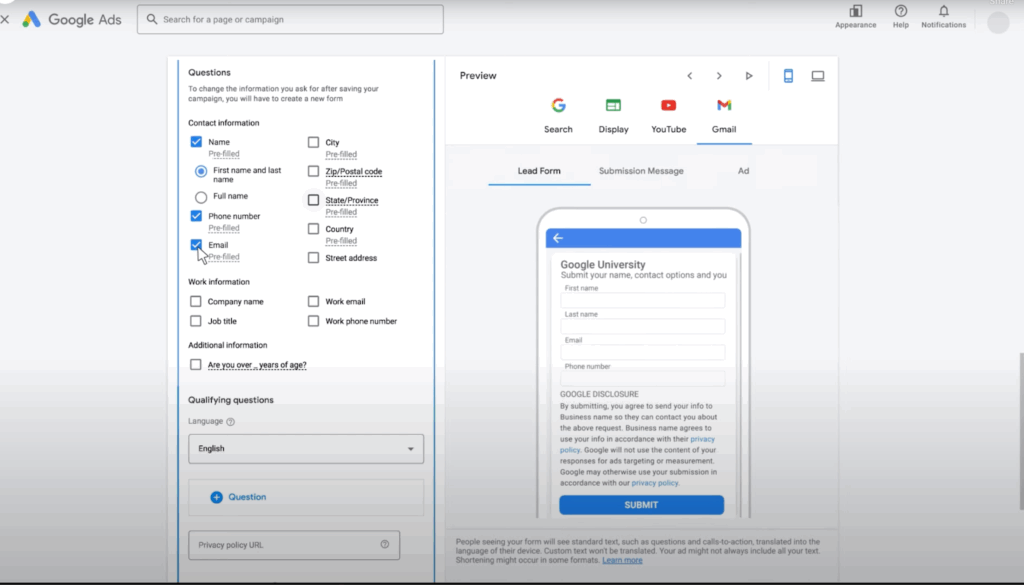Click the Privacy policy URL help icon
This screenshot has height=585, width=1024.
click(x=385, y=545)
